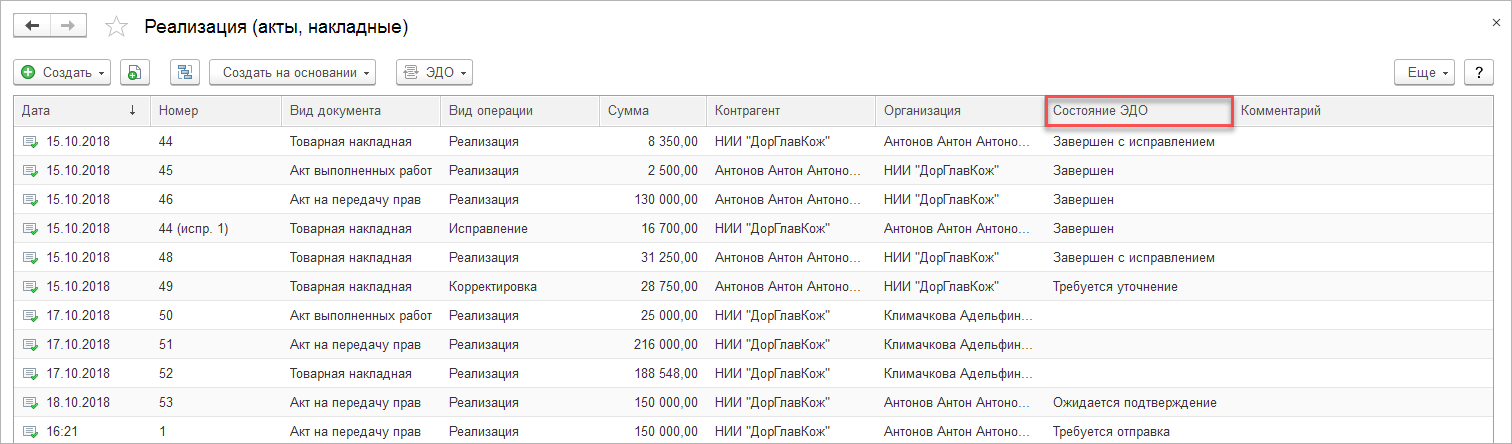
Task: Select the Контрагент column header
Action: click(x=790, y=111)
